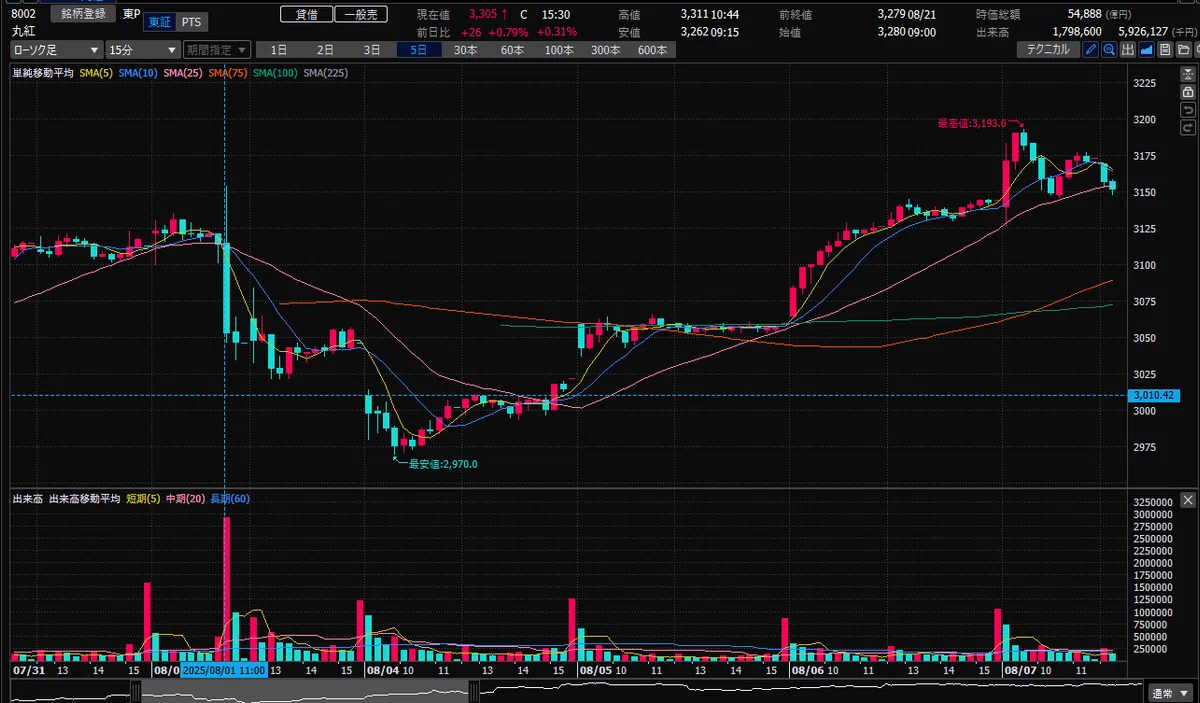Click the vertical scale compress icon
The width and height of the screenshot is (1200, 703).
pyautogui.click(x=1188, y=74)
